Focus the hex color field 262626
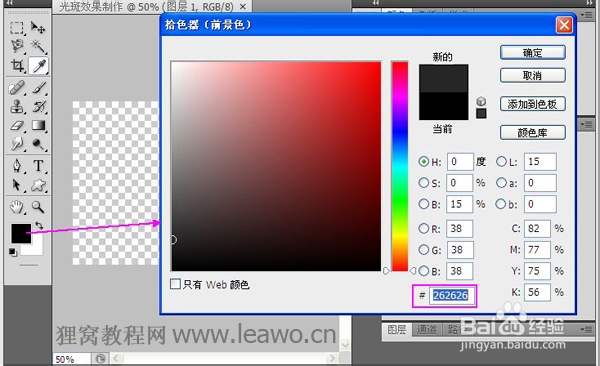Screen dimensions: 600x366 (451, 295)
